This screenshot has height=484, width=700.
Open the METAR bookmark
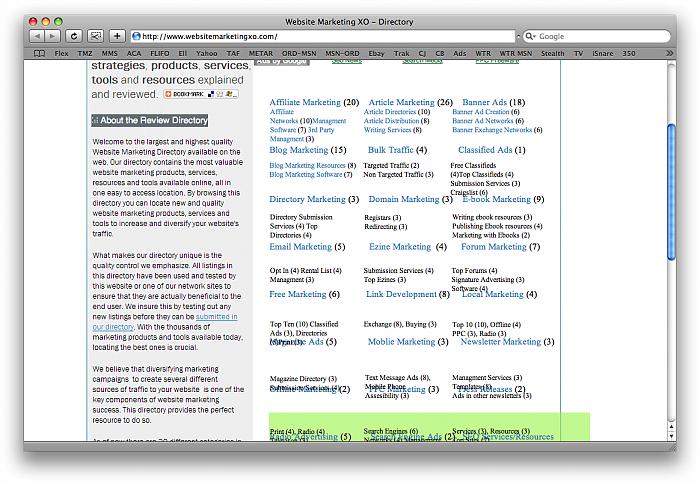[x=261, y=53]
